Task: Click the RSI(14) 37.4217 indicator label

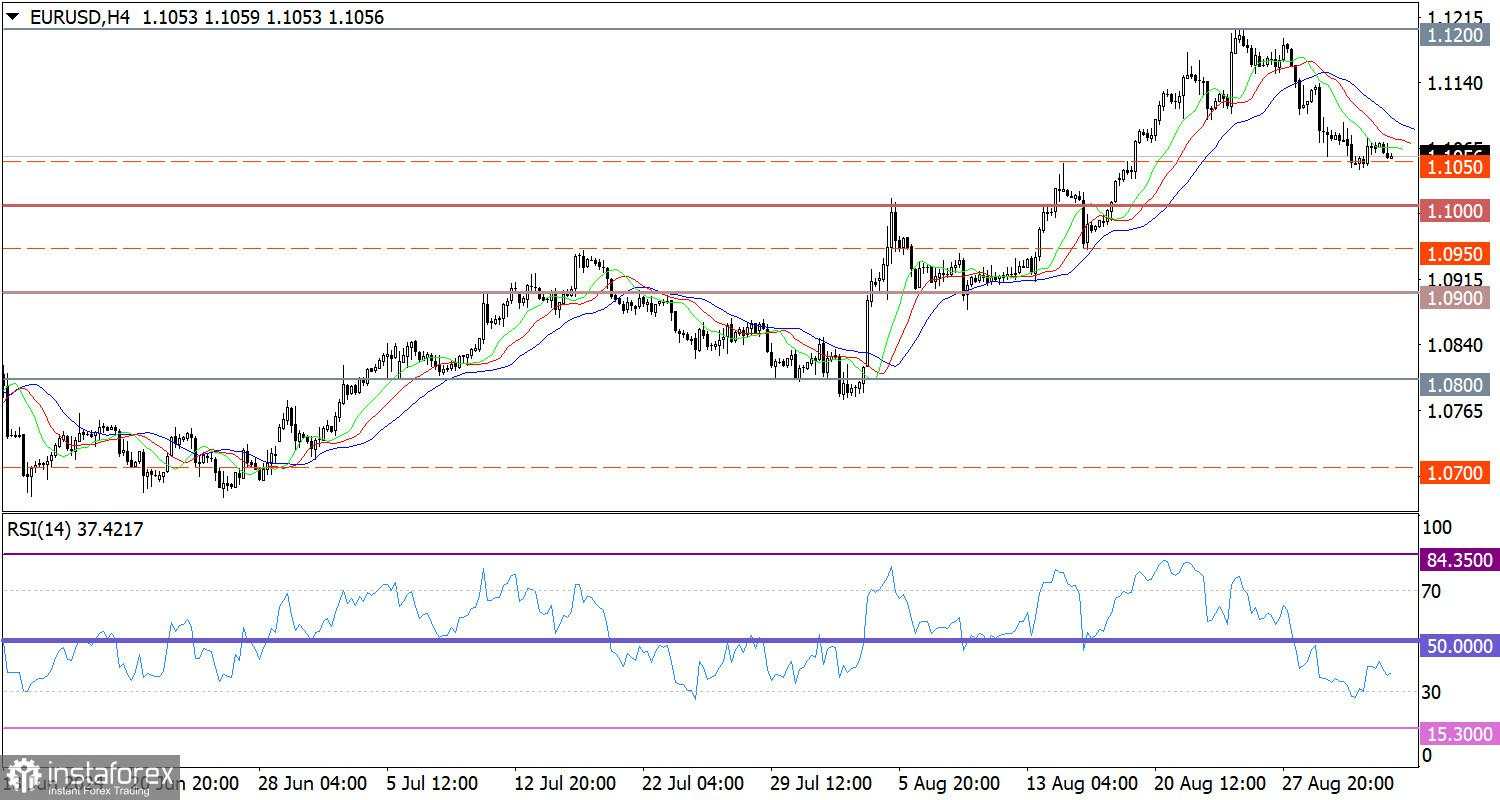Action: click(x=75, y=530)
